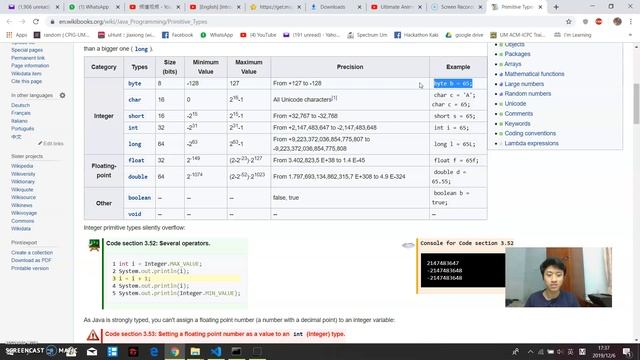The image size is (640, 360).
Task: Go to Keywords chapter
Action: [517, 123]
